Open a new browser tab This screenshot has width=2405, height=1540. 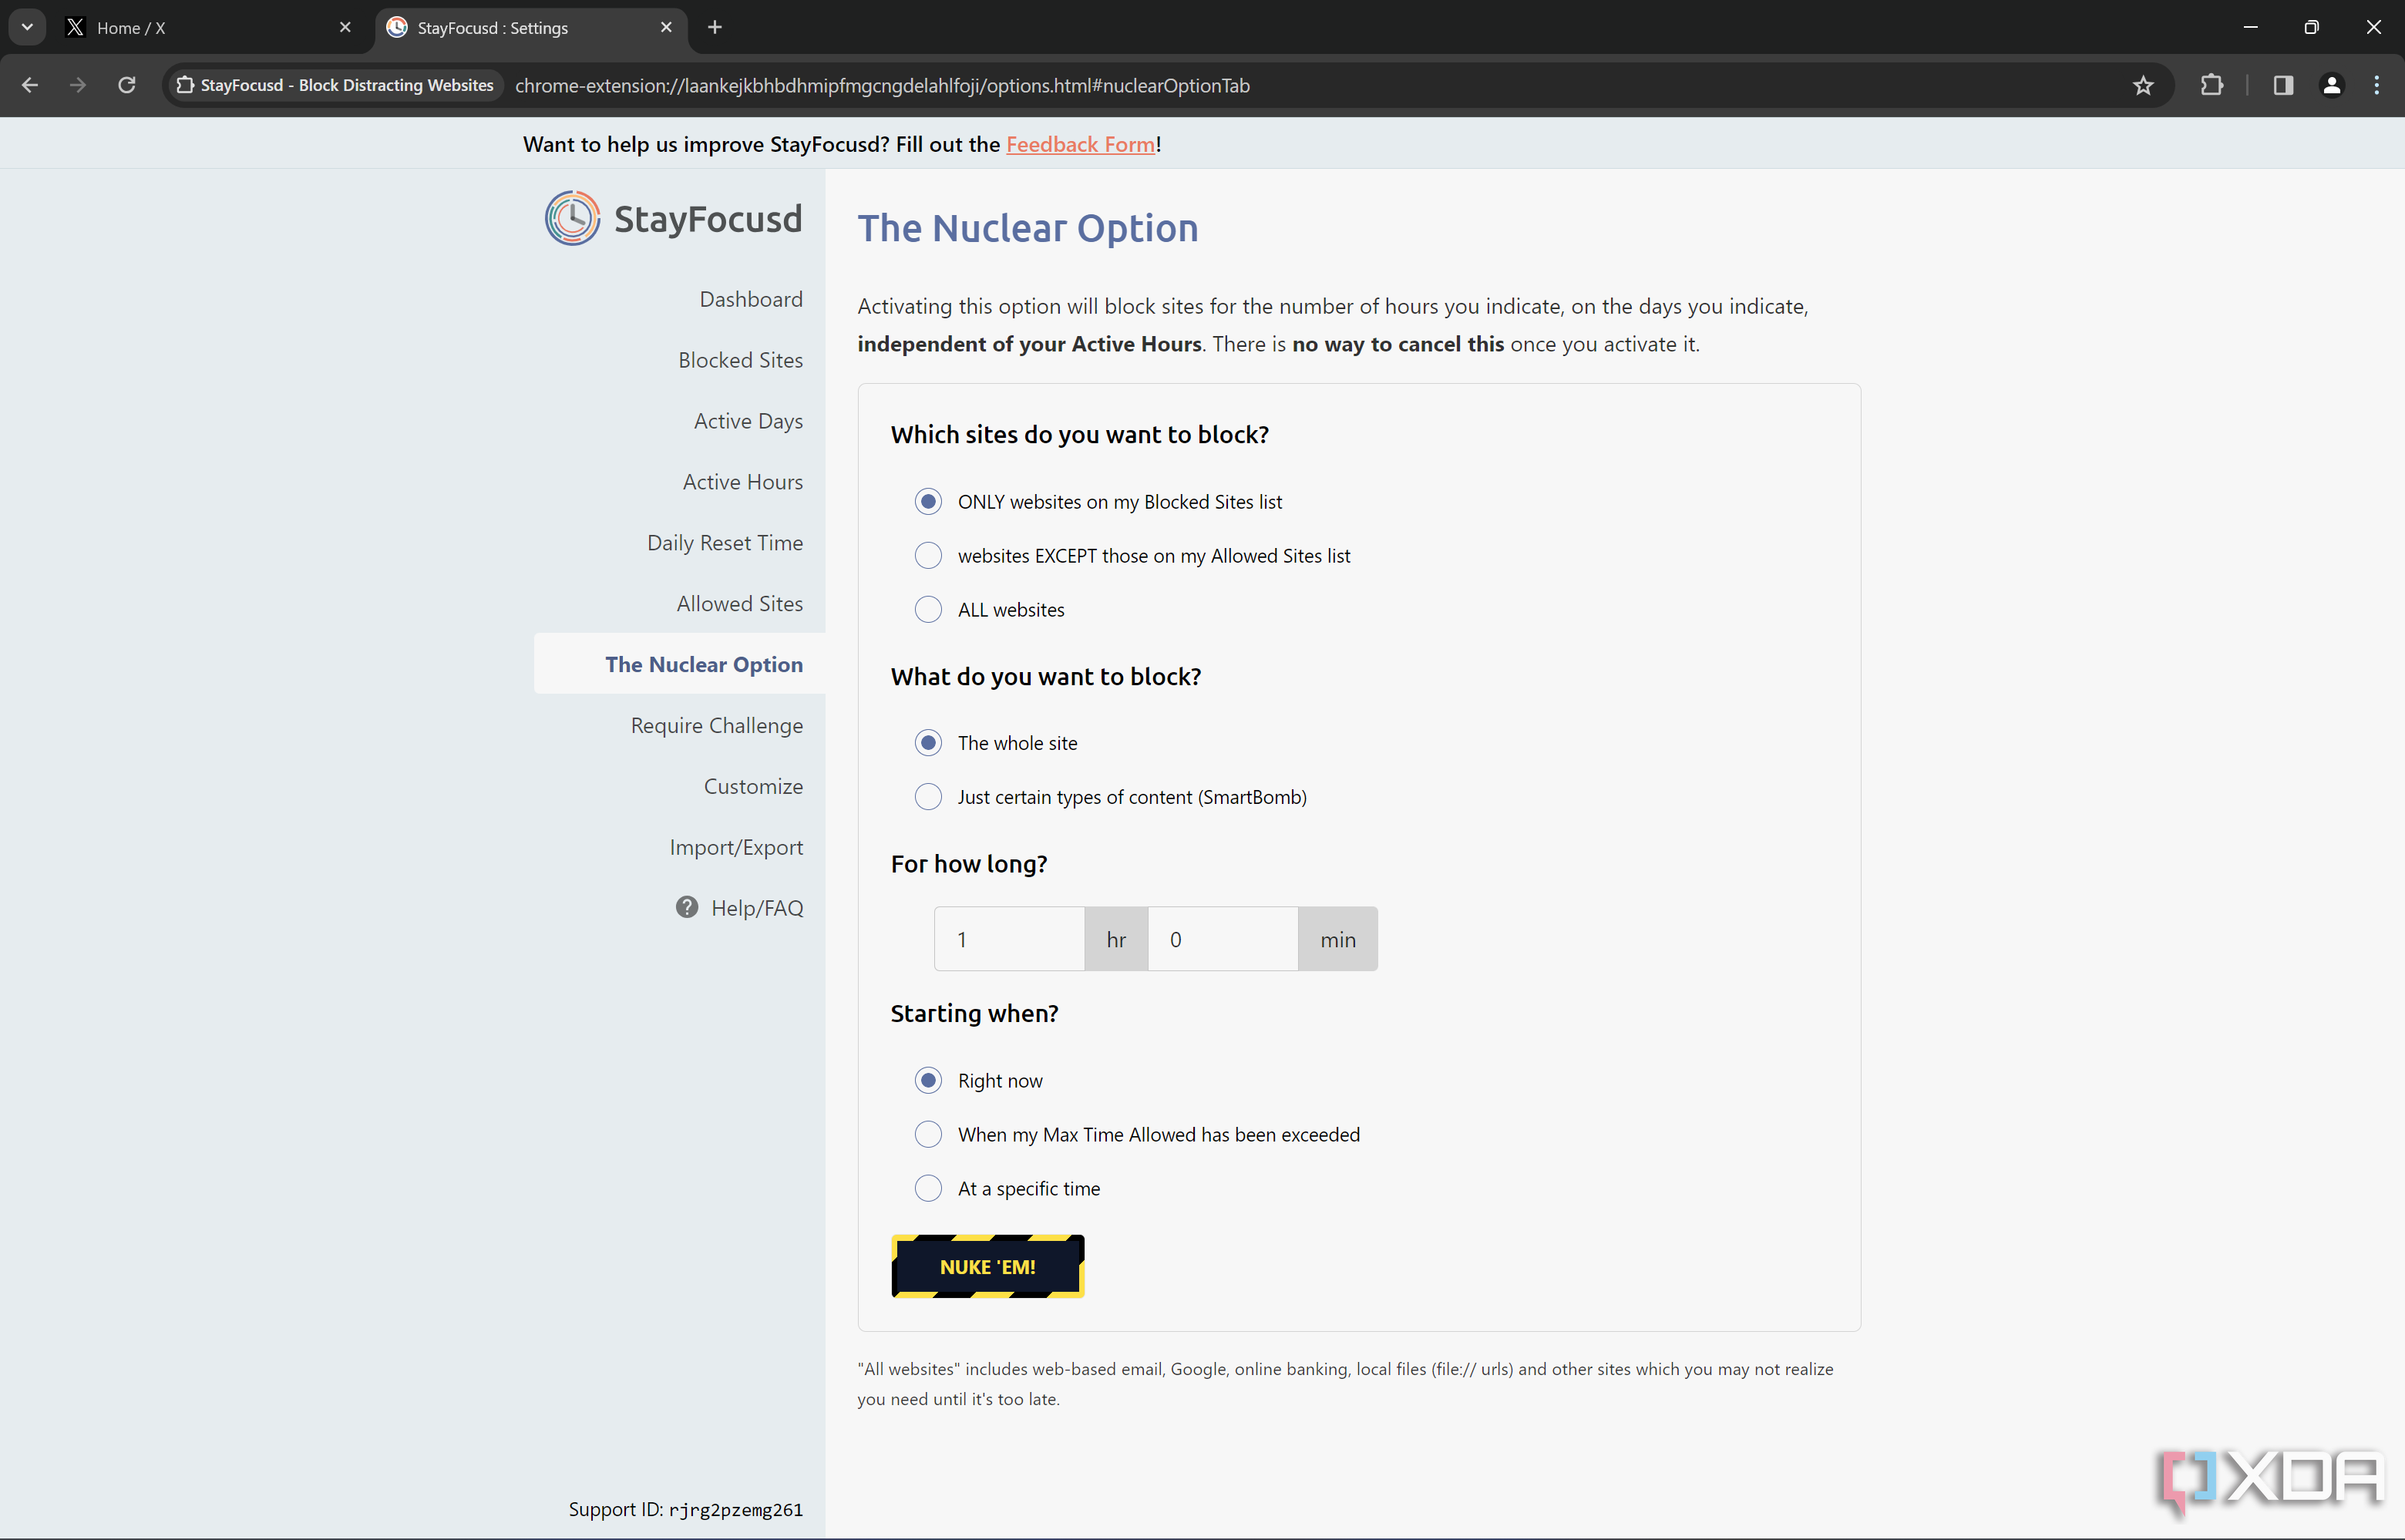(x=715, y=27)
